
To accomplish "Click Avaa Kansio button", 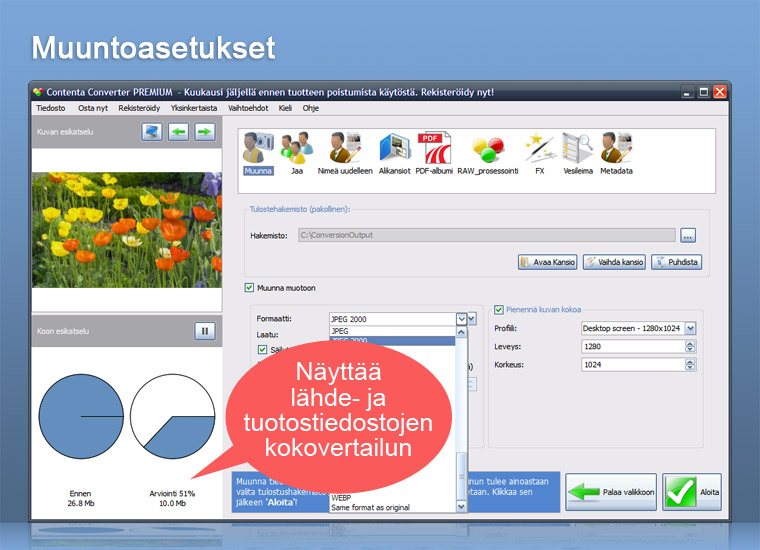I will (x=548, y=262).
